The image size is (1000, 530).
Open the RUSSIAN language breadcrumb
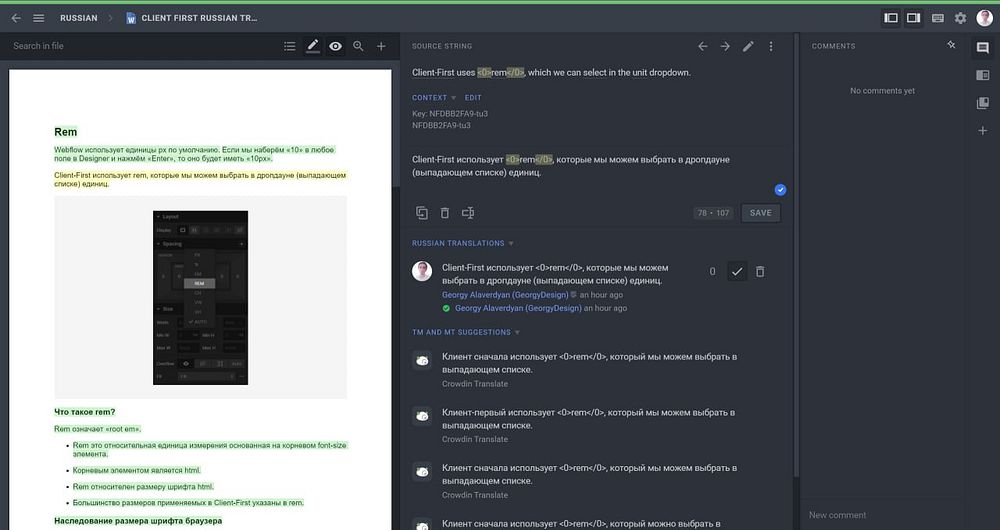point(78,18)
